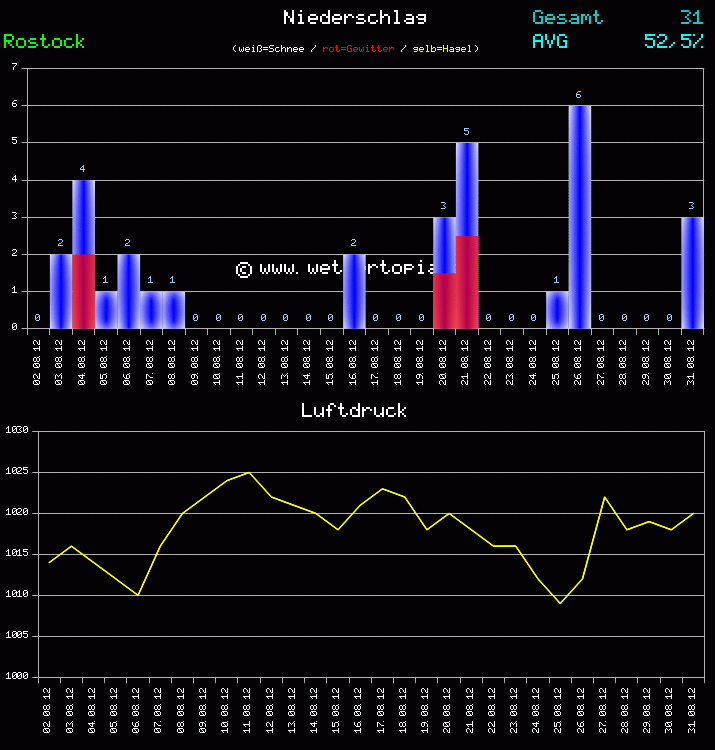The image size is (715, 750).
Task: Click the red thunderstorm segment on 21.08.12 bar
Action: pyautogui.click(x=467, y=282)
